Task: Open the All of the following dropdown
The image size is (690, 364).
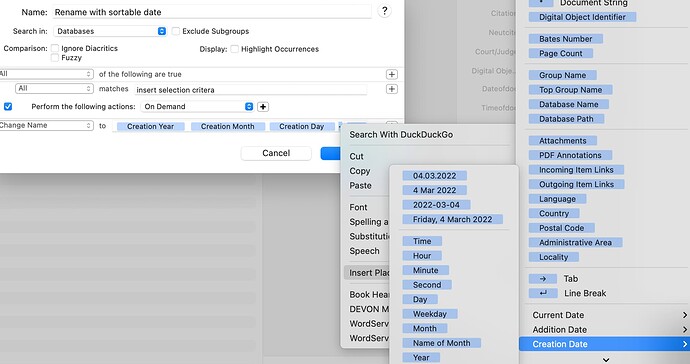Action: [46, 74]
